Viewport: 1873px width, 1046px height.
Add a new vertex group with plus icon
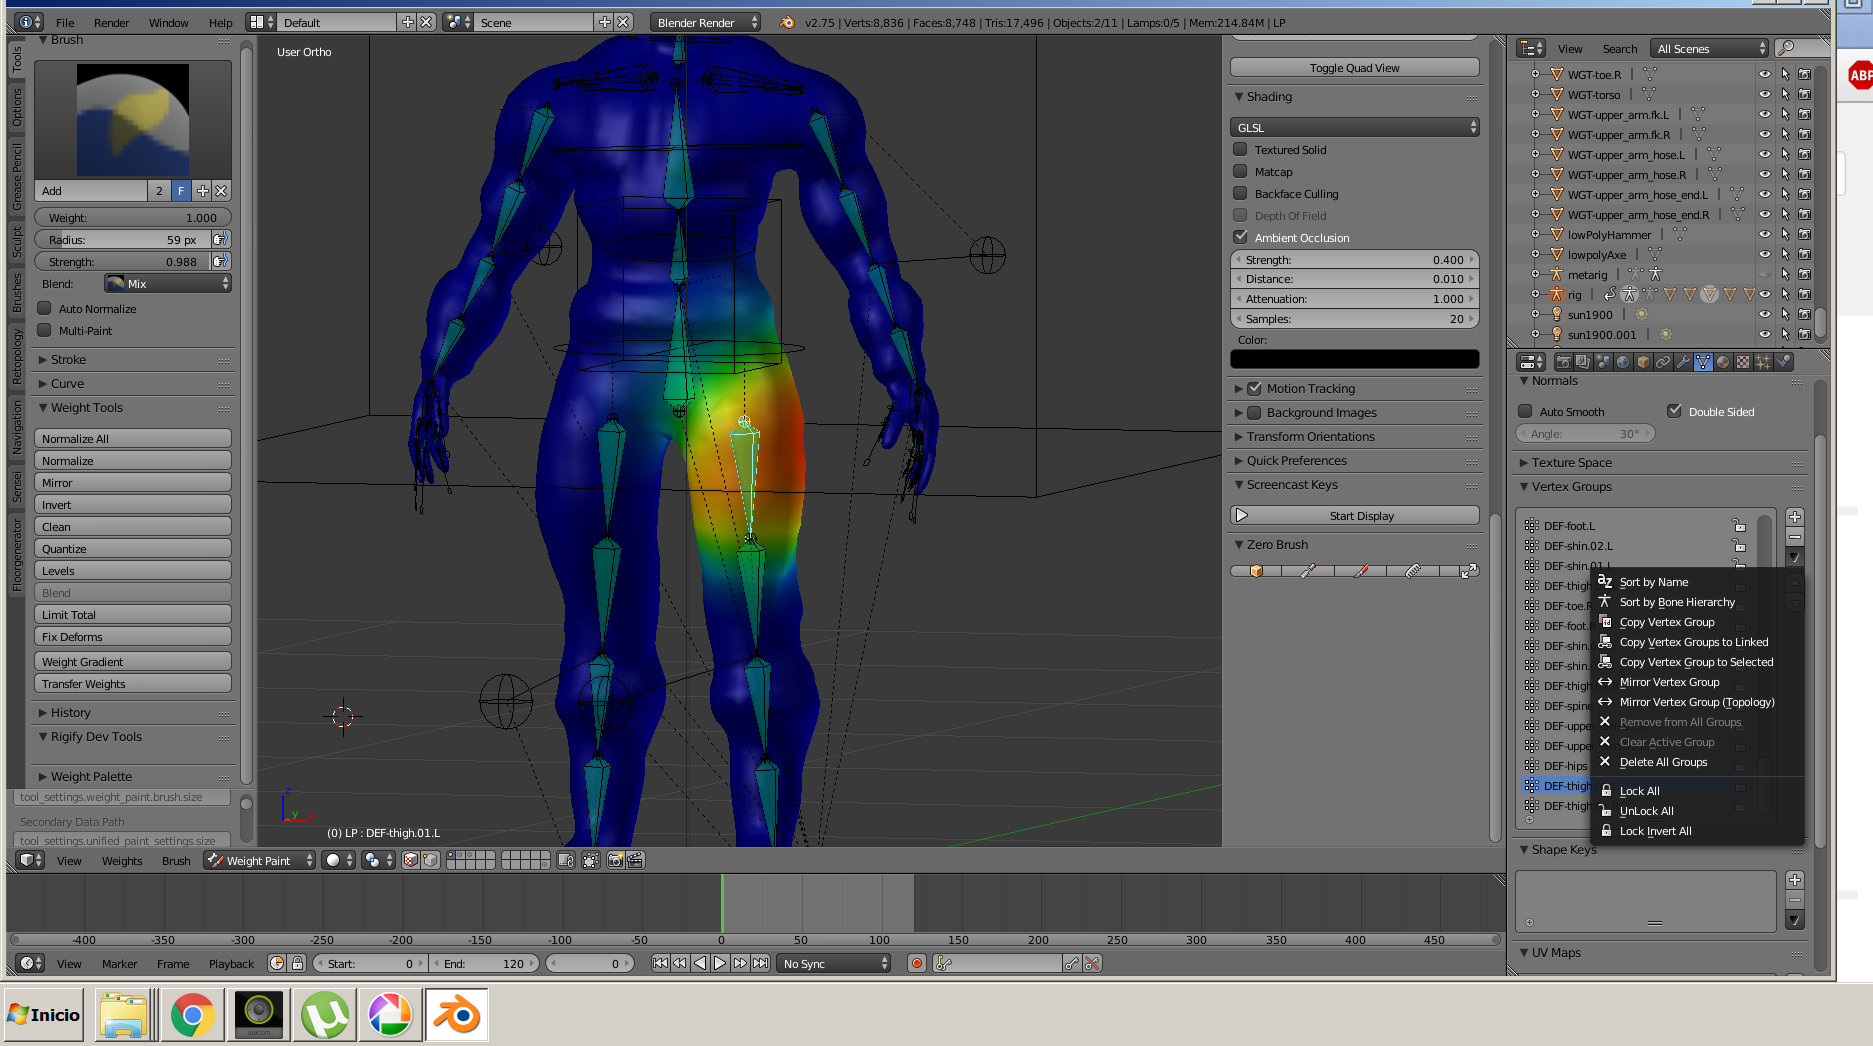pyautogui.click(x=1795, y=517)
